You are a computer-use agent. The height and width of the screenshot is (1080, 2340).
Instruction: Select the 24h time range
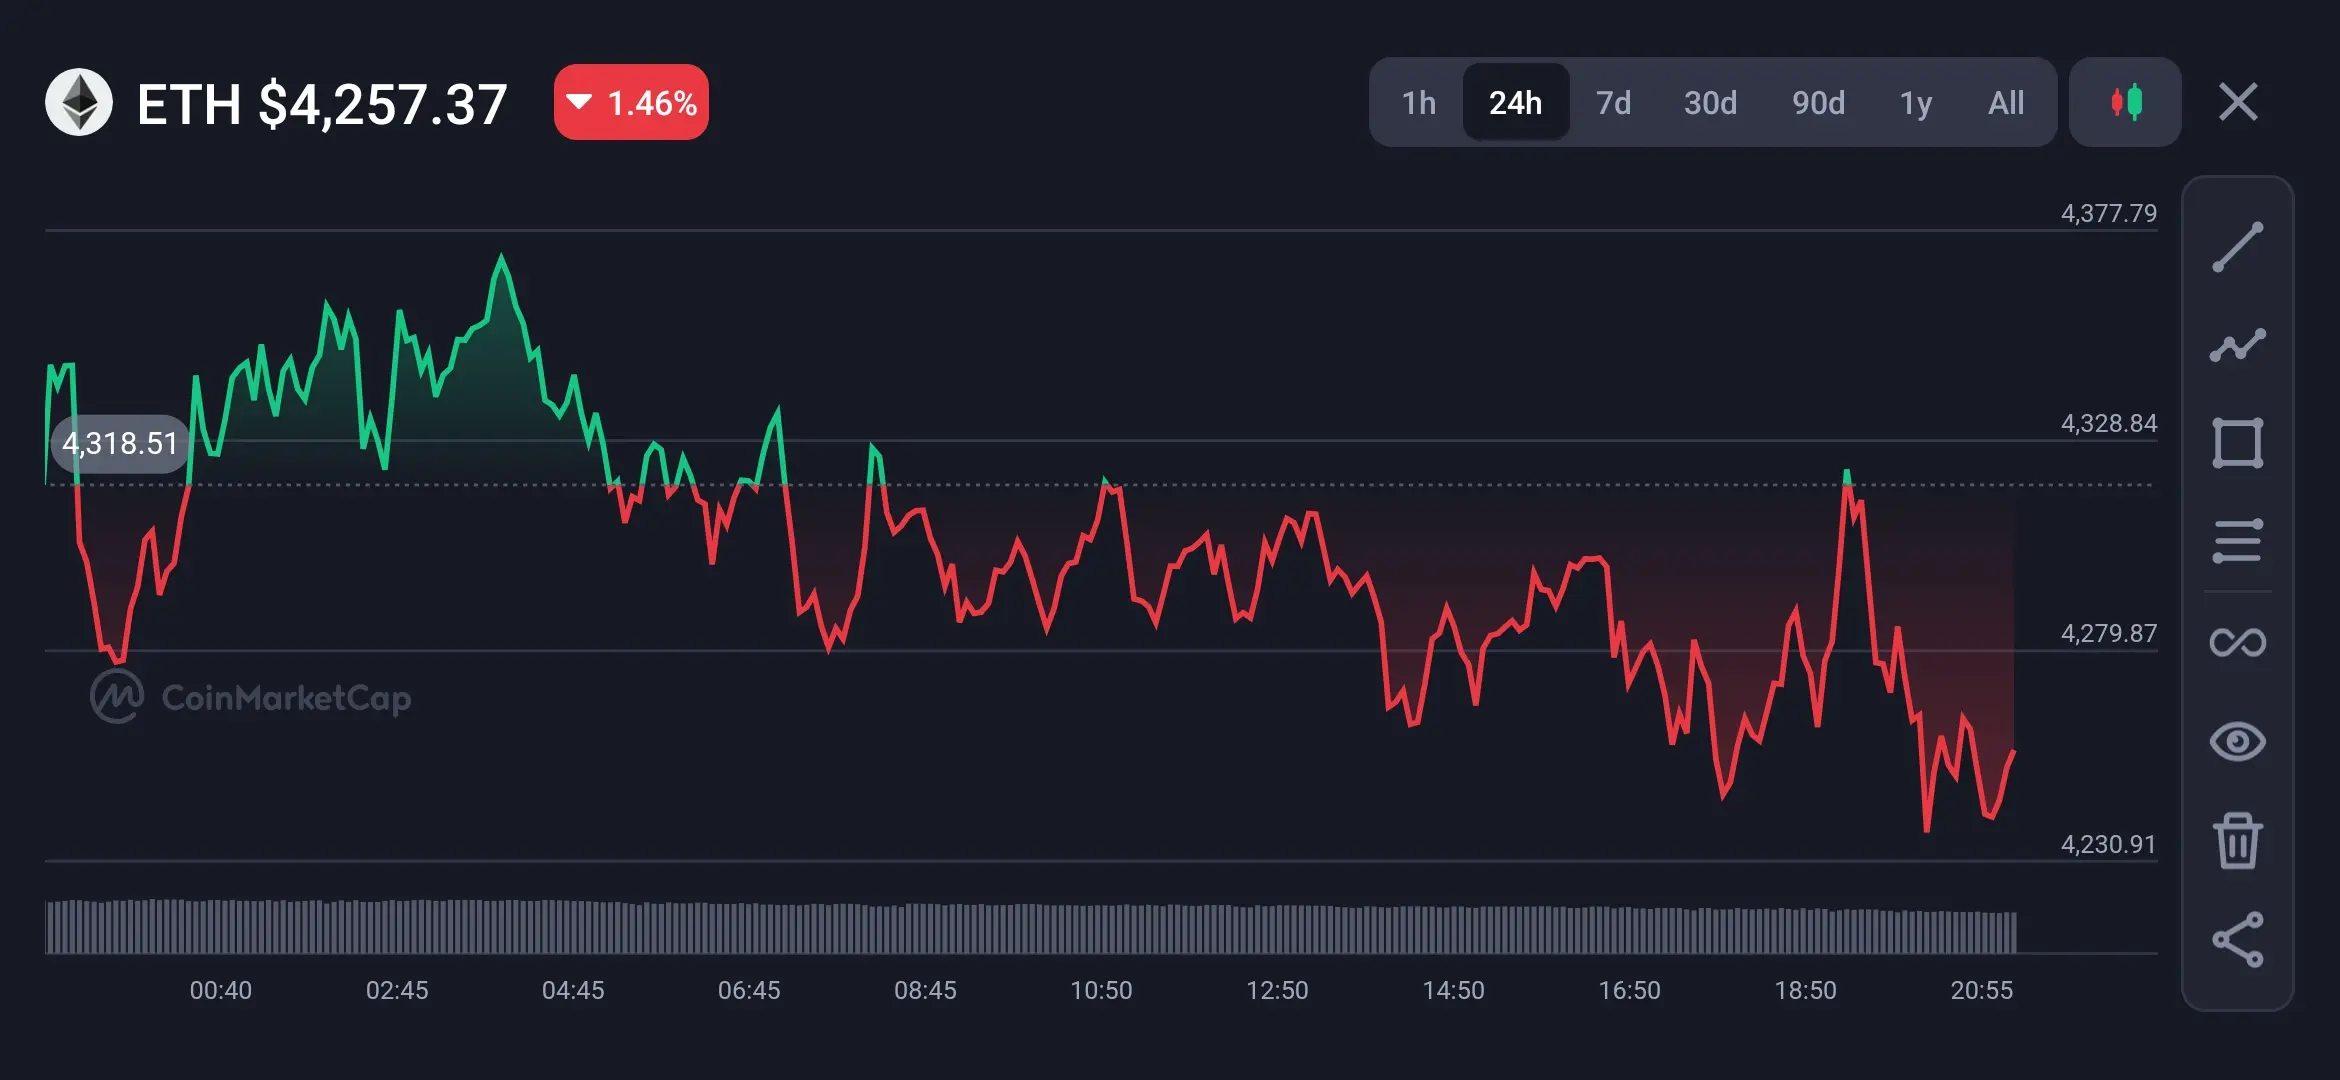(1516, 102)
